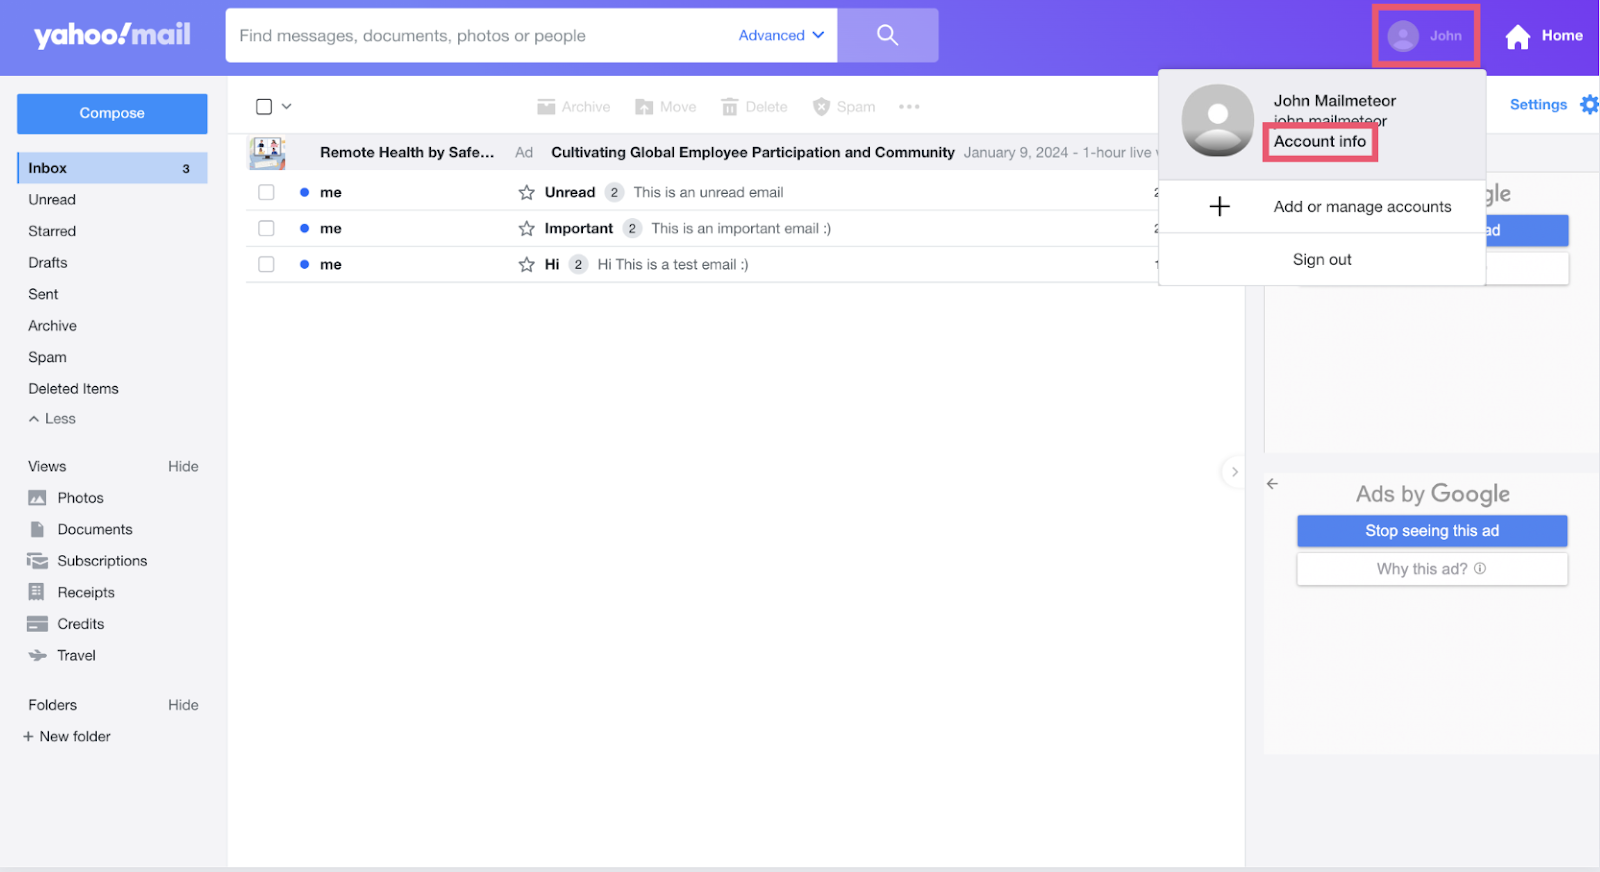Hide the Folders section
1600x872 pixels.
[183, 705]
